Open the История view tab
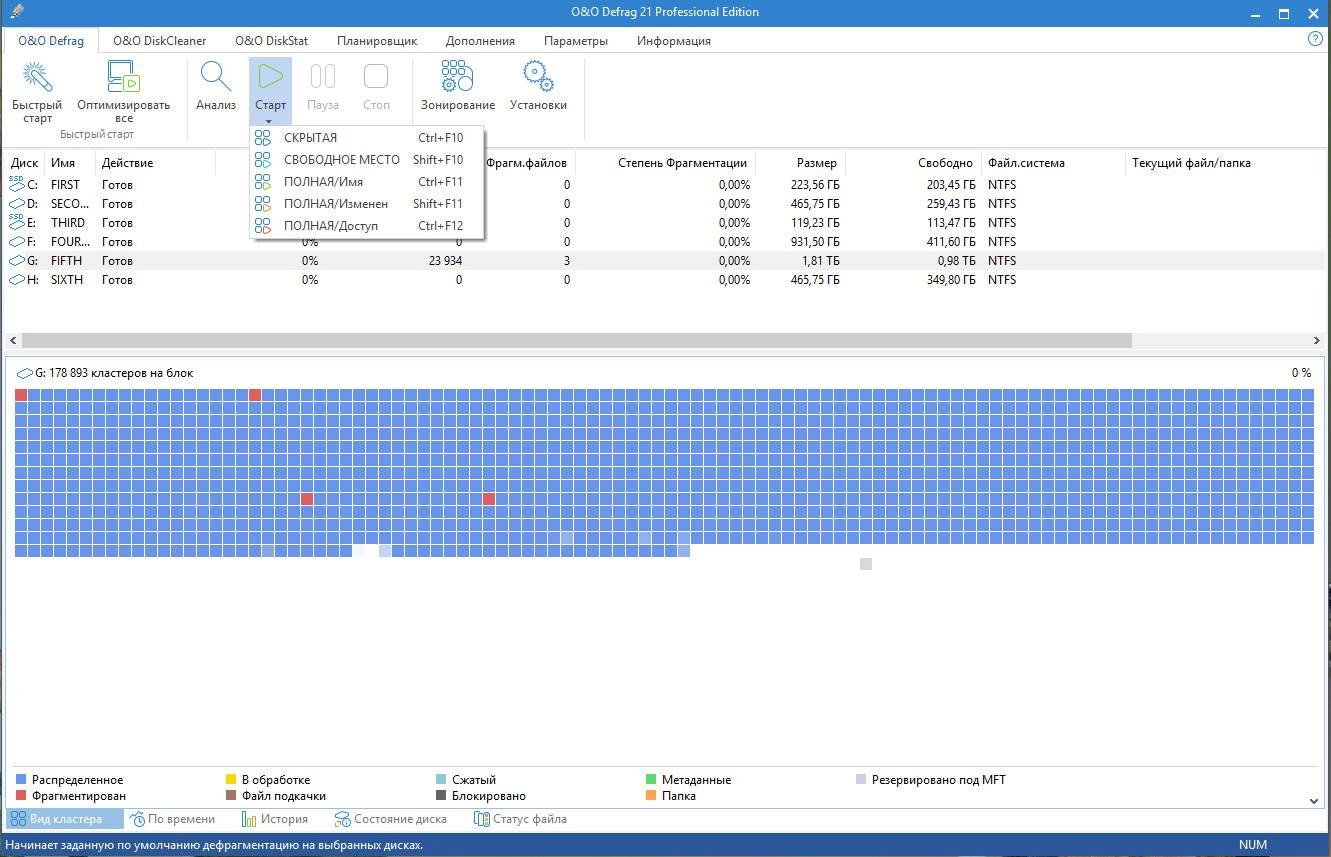Image resolution: width=1331 pixels, height=857 pixels. pos(275,819)
